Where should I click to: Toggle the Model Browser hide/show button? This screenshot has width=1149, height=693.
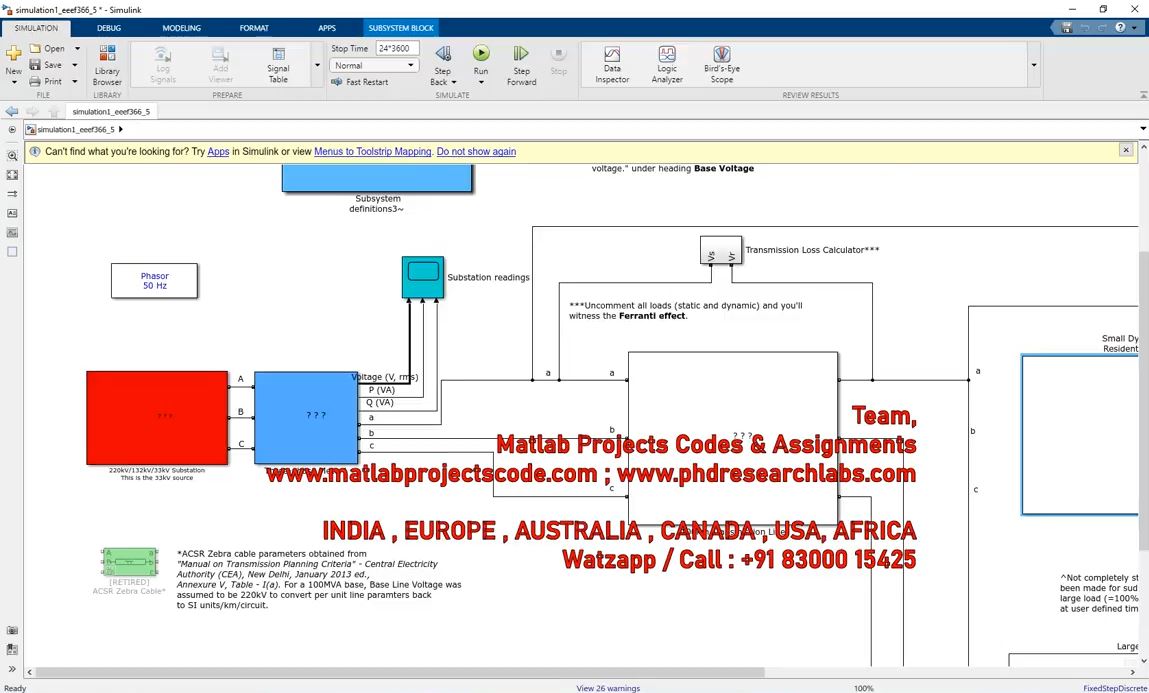pos(12,130)
